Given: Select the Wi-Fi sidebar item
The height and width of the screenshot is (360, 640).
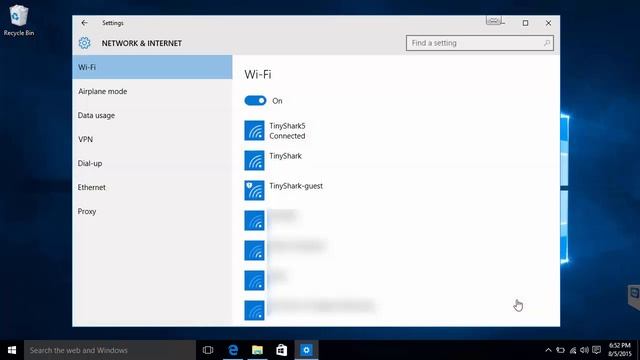Looking at the screenshot, I should [152, 67].
